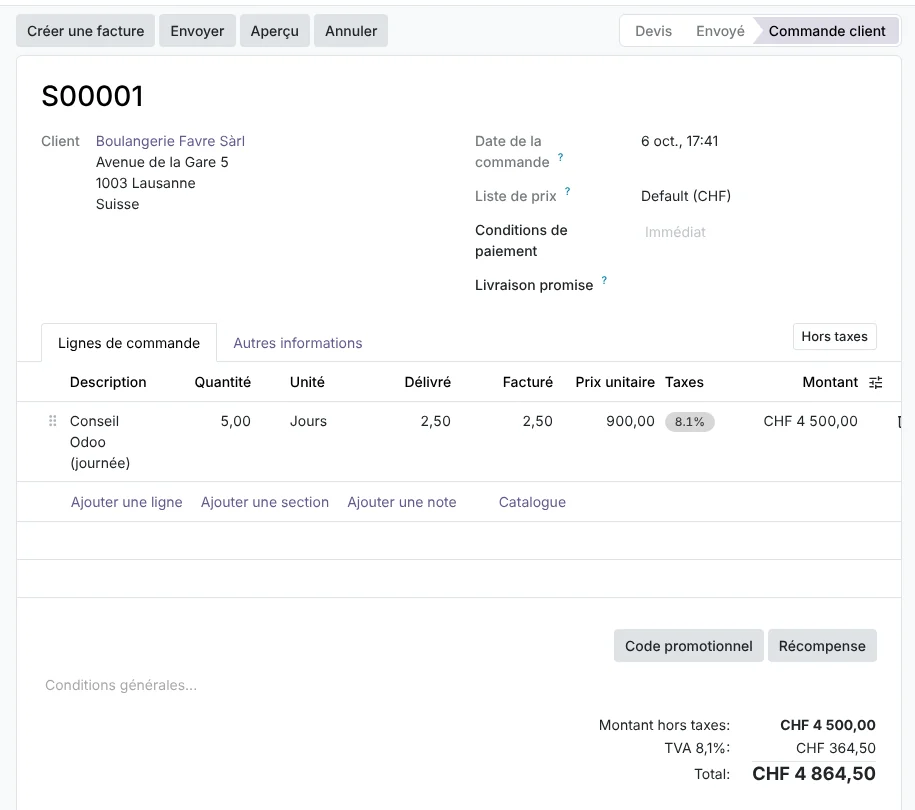Select Devis status stage
The width and height of the screenshot is (915, 810).
653,31
